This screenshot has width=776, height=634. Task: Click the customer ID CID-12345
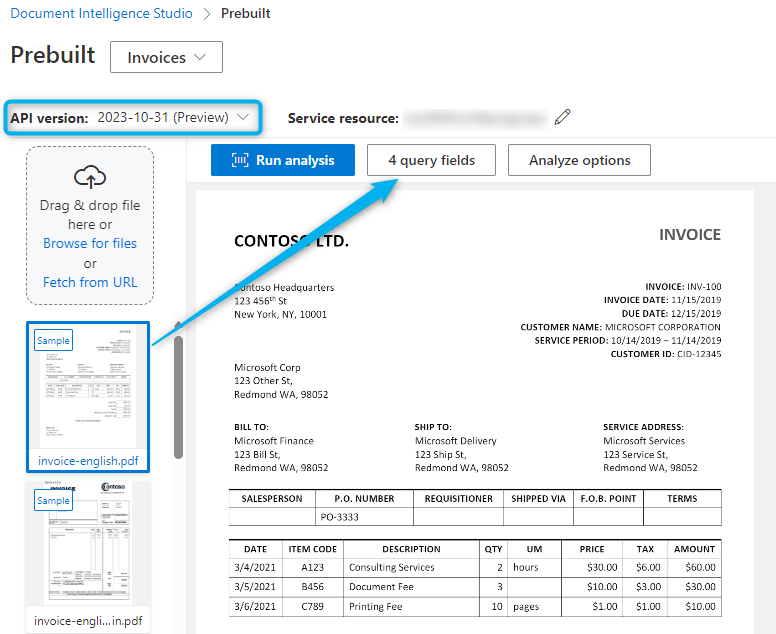[x=699, y=354]
